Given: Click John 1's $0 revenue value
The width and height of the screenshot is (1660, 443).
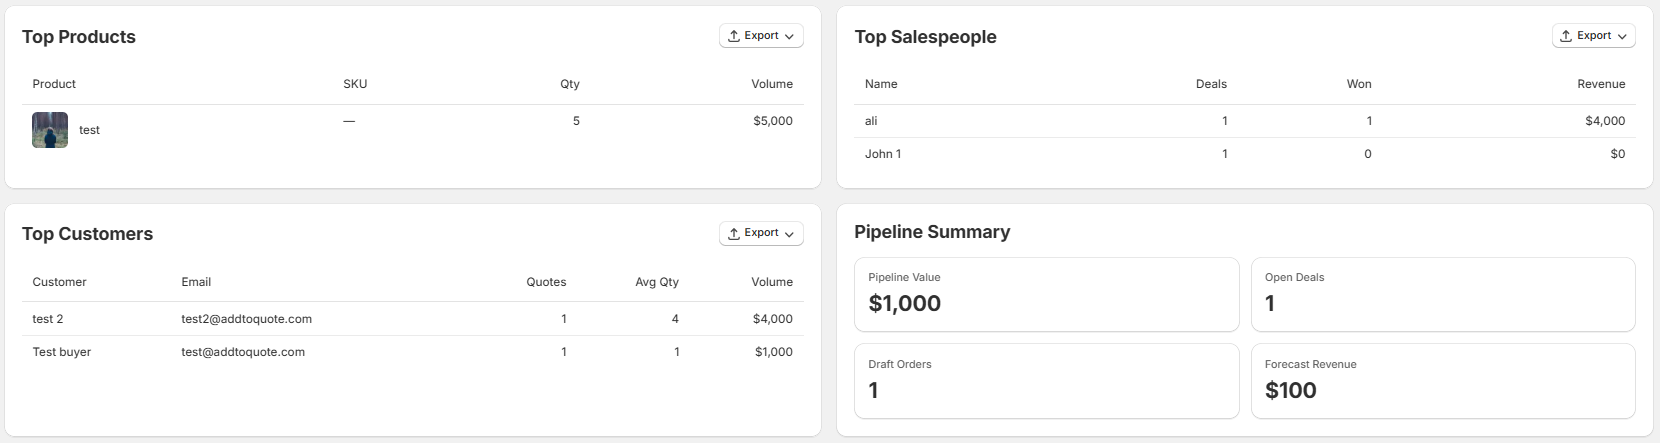Looking at the screenshot, I should tap(1618, 154).
